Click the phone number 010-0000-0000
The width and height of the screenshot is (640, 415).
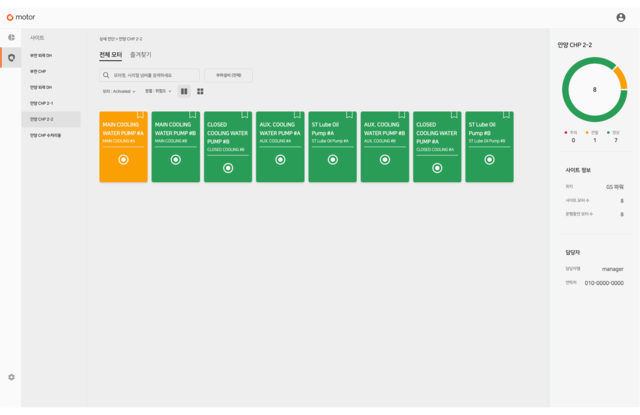604,283
